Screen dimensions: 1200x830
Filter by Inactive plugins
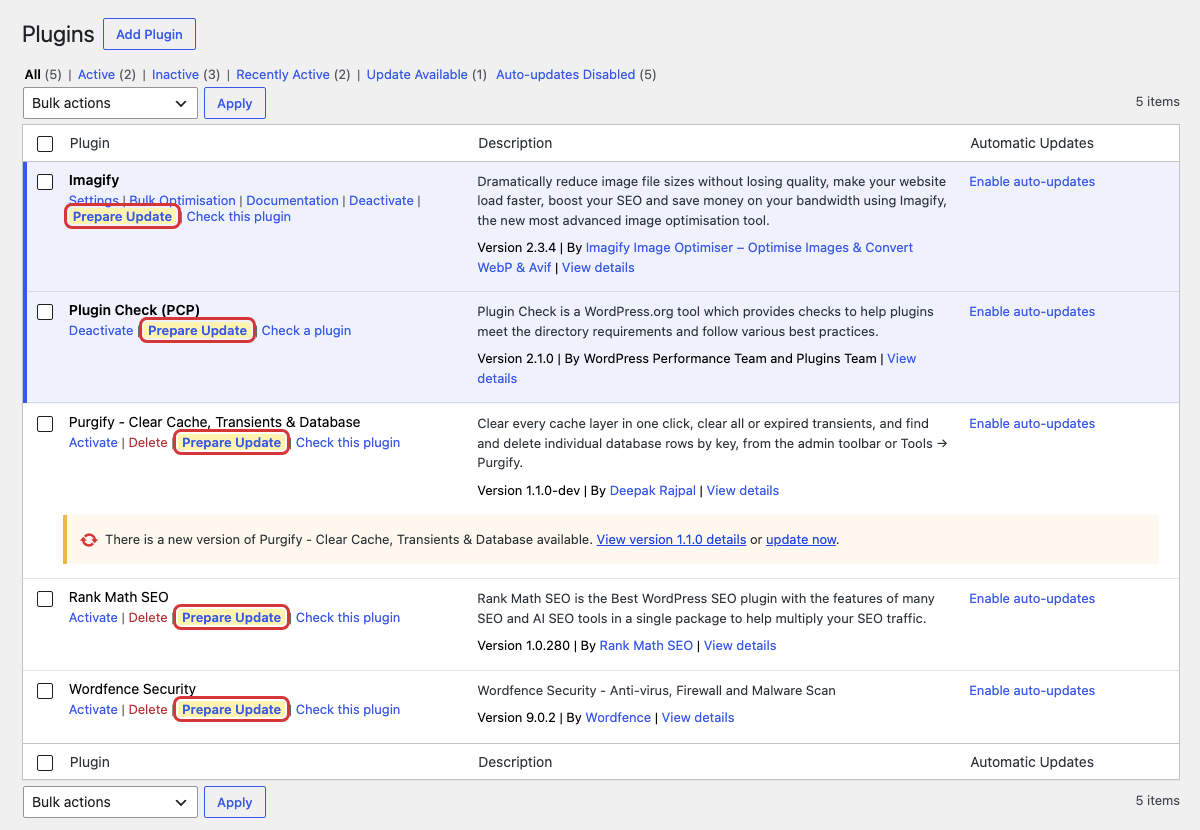click(175, 75)
